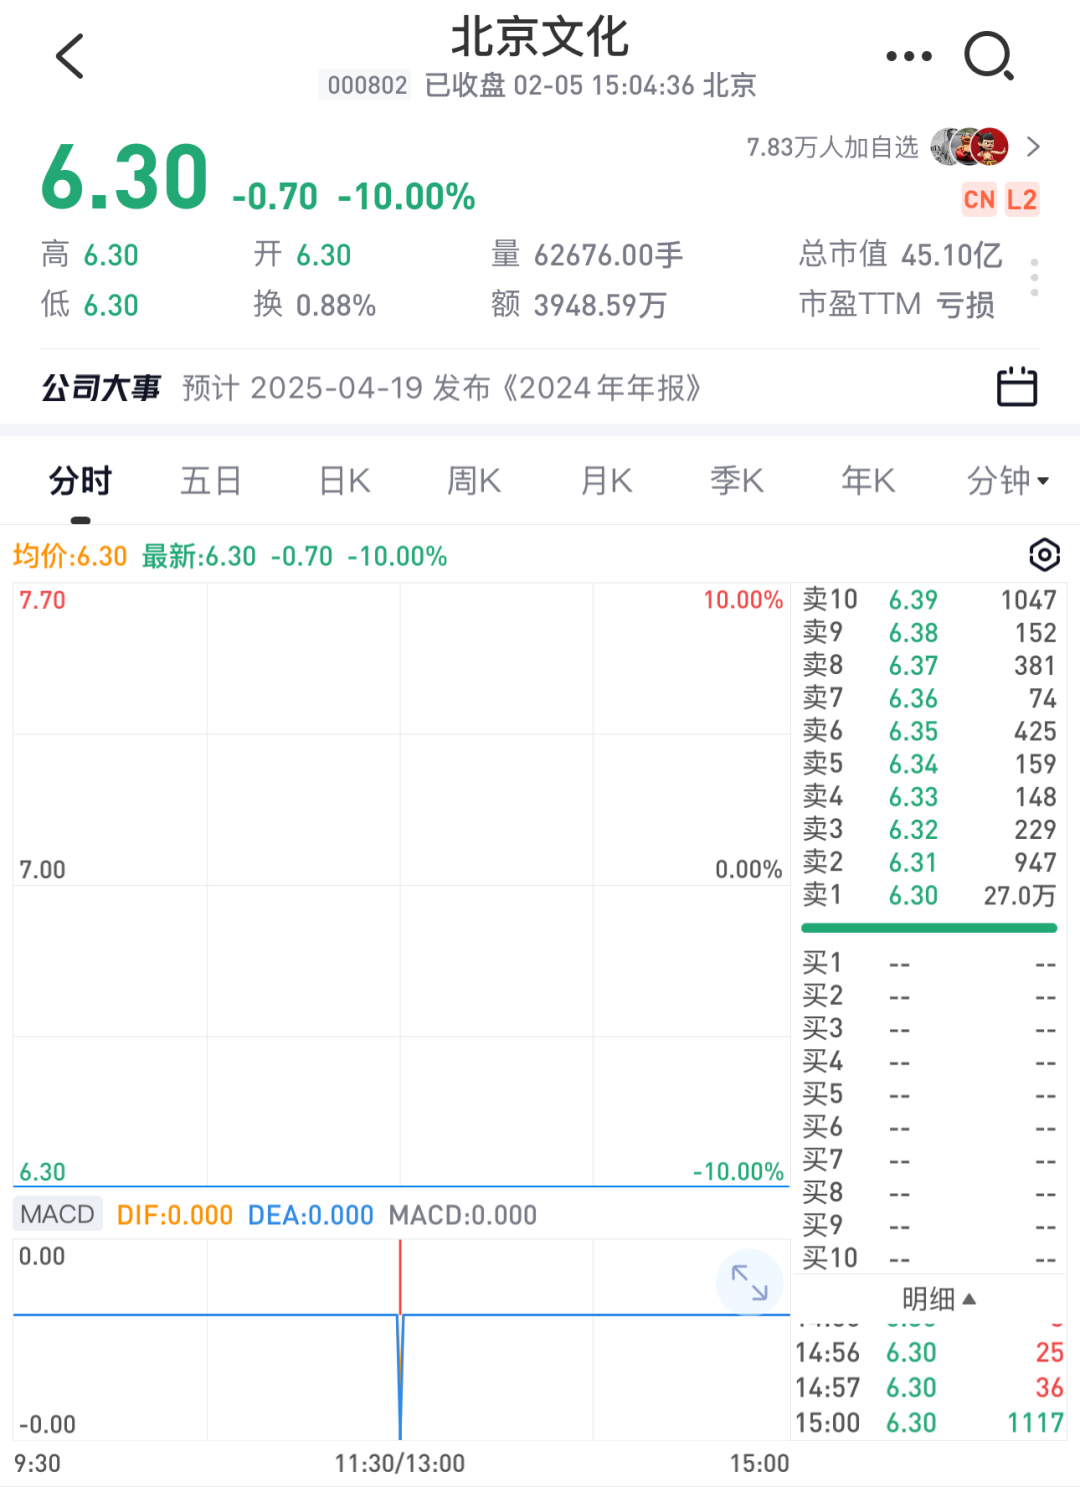Tap the MACD:0.000 indicator value
The width and height of the screenshot is (1080, 1487).
tap(463, 1215)
